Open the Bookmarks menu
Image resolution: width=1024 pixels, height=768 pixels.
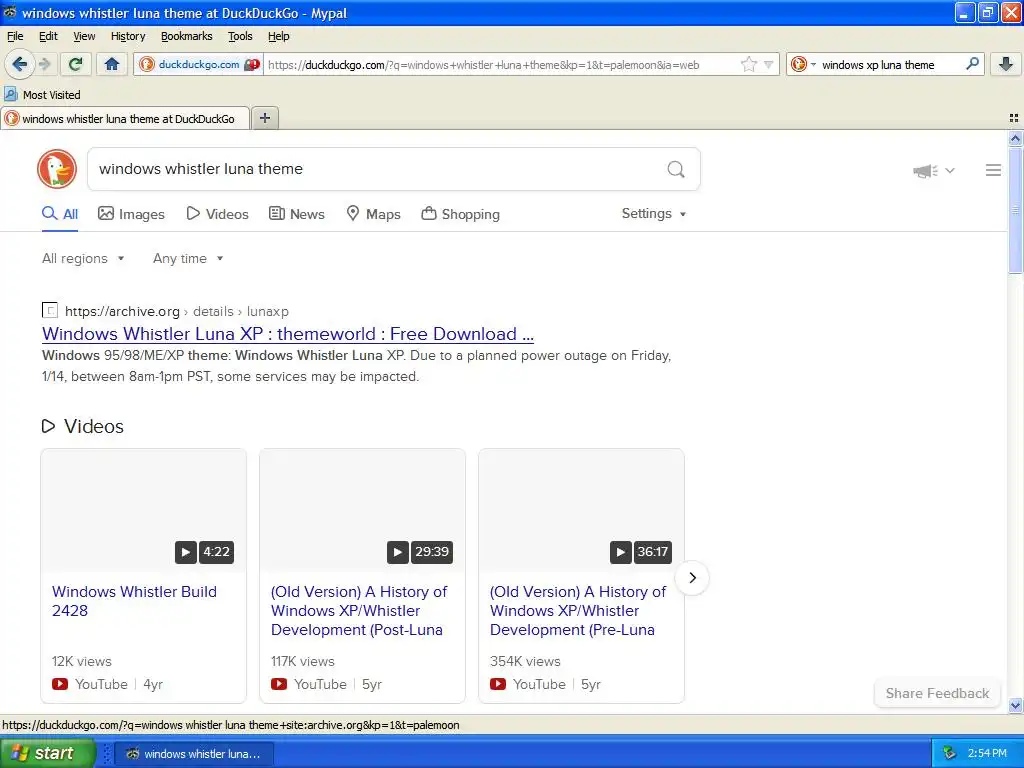(187, 36)
